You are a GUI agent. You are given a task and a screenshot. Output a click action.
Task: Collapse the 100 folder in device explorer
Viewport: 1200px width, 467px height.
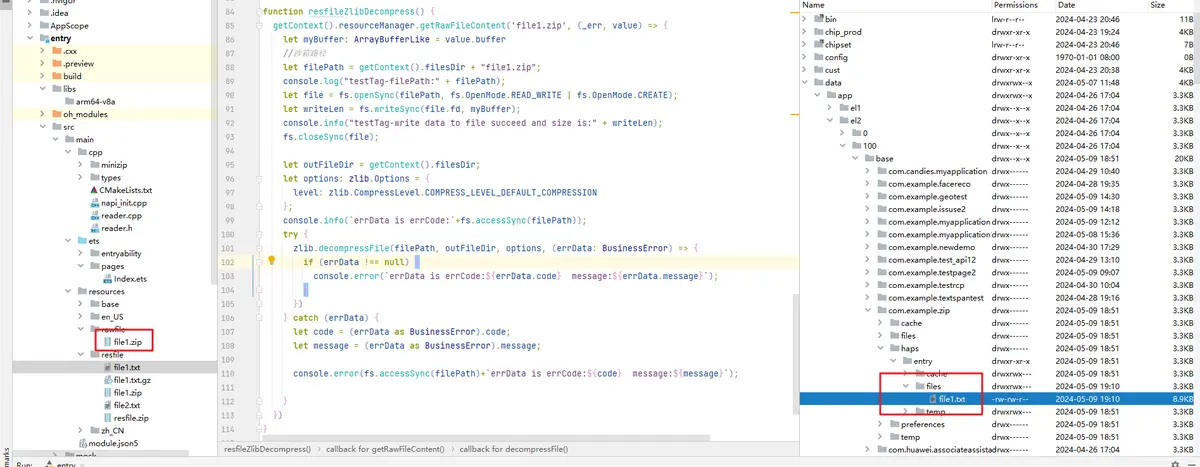coord(843,145)
